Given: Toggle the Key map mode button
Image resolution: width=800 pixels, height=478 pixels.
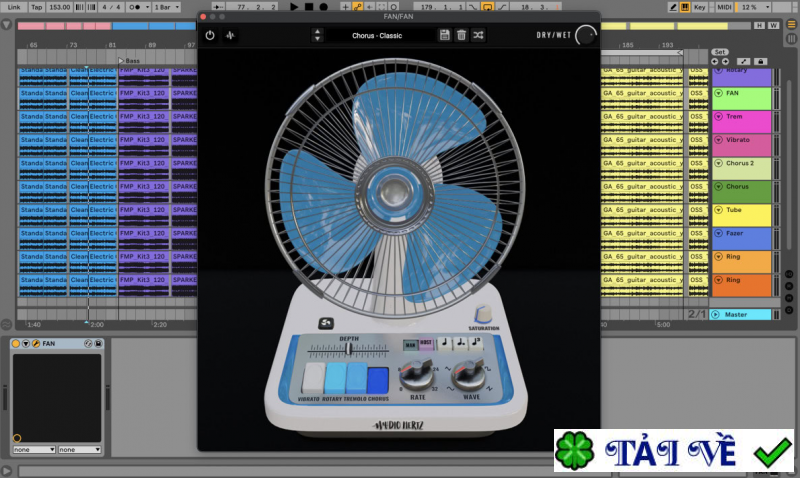Looking at the screenshot, I should (699, 7).
